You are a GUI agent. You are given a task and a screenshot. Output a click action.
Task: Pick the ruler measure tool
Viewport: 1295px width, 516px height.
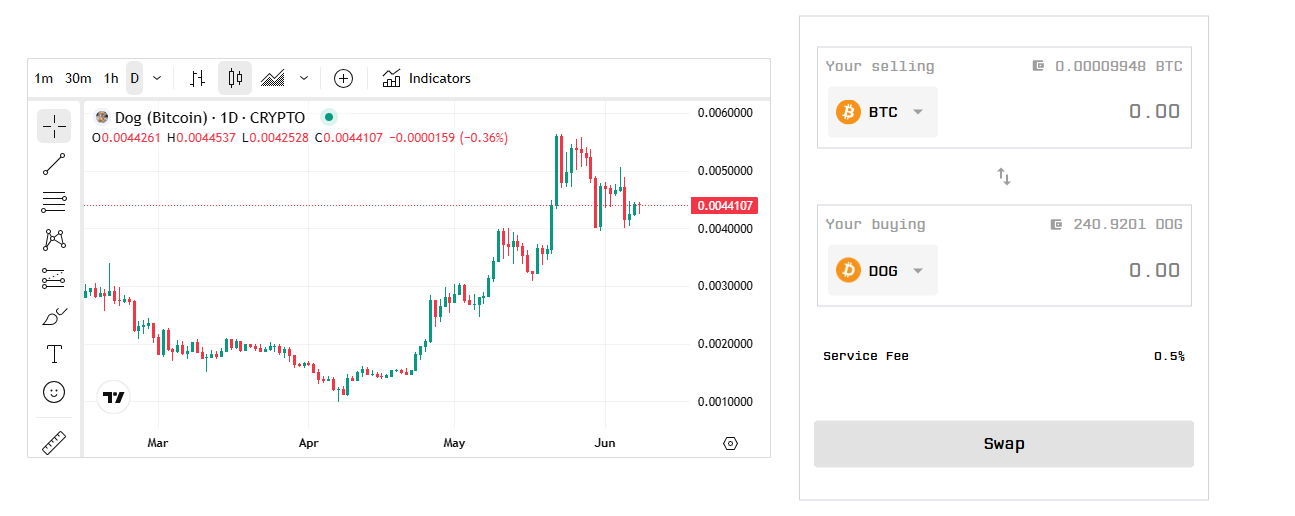(54, 442)
